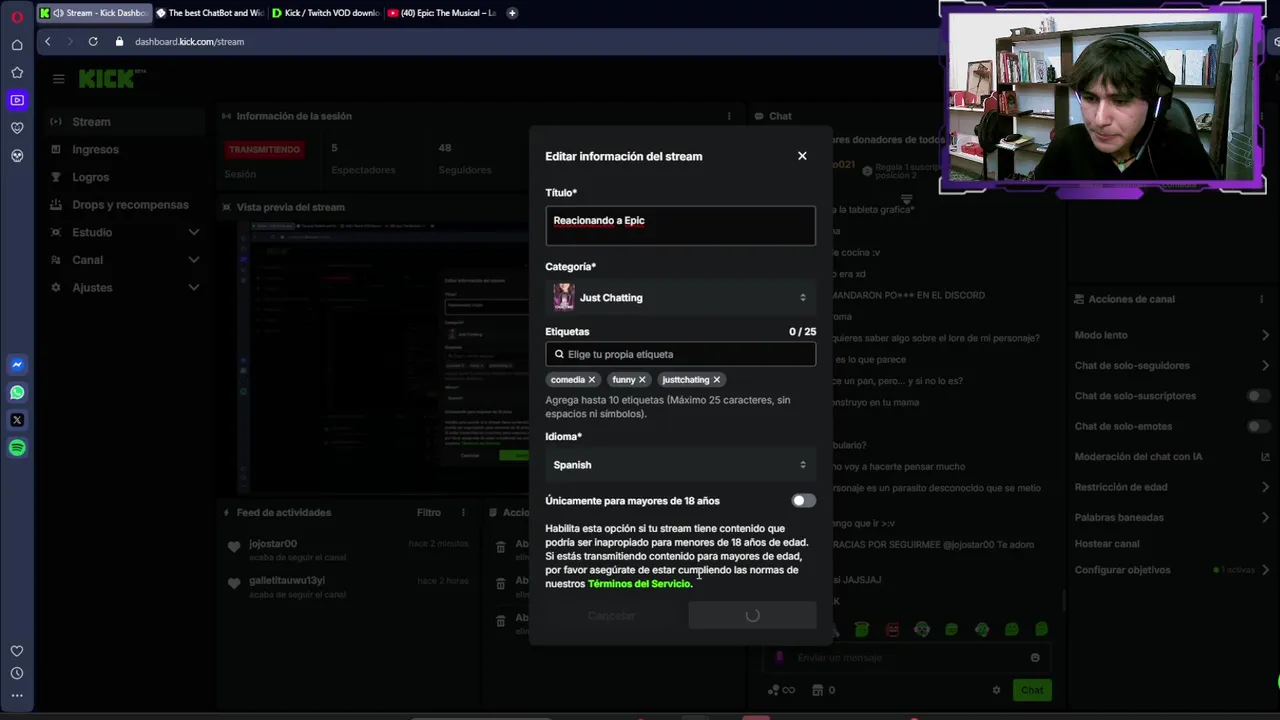
Task: Open the three-dots sidebar setup at bottom
Action: [17, 696]
